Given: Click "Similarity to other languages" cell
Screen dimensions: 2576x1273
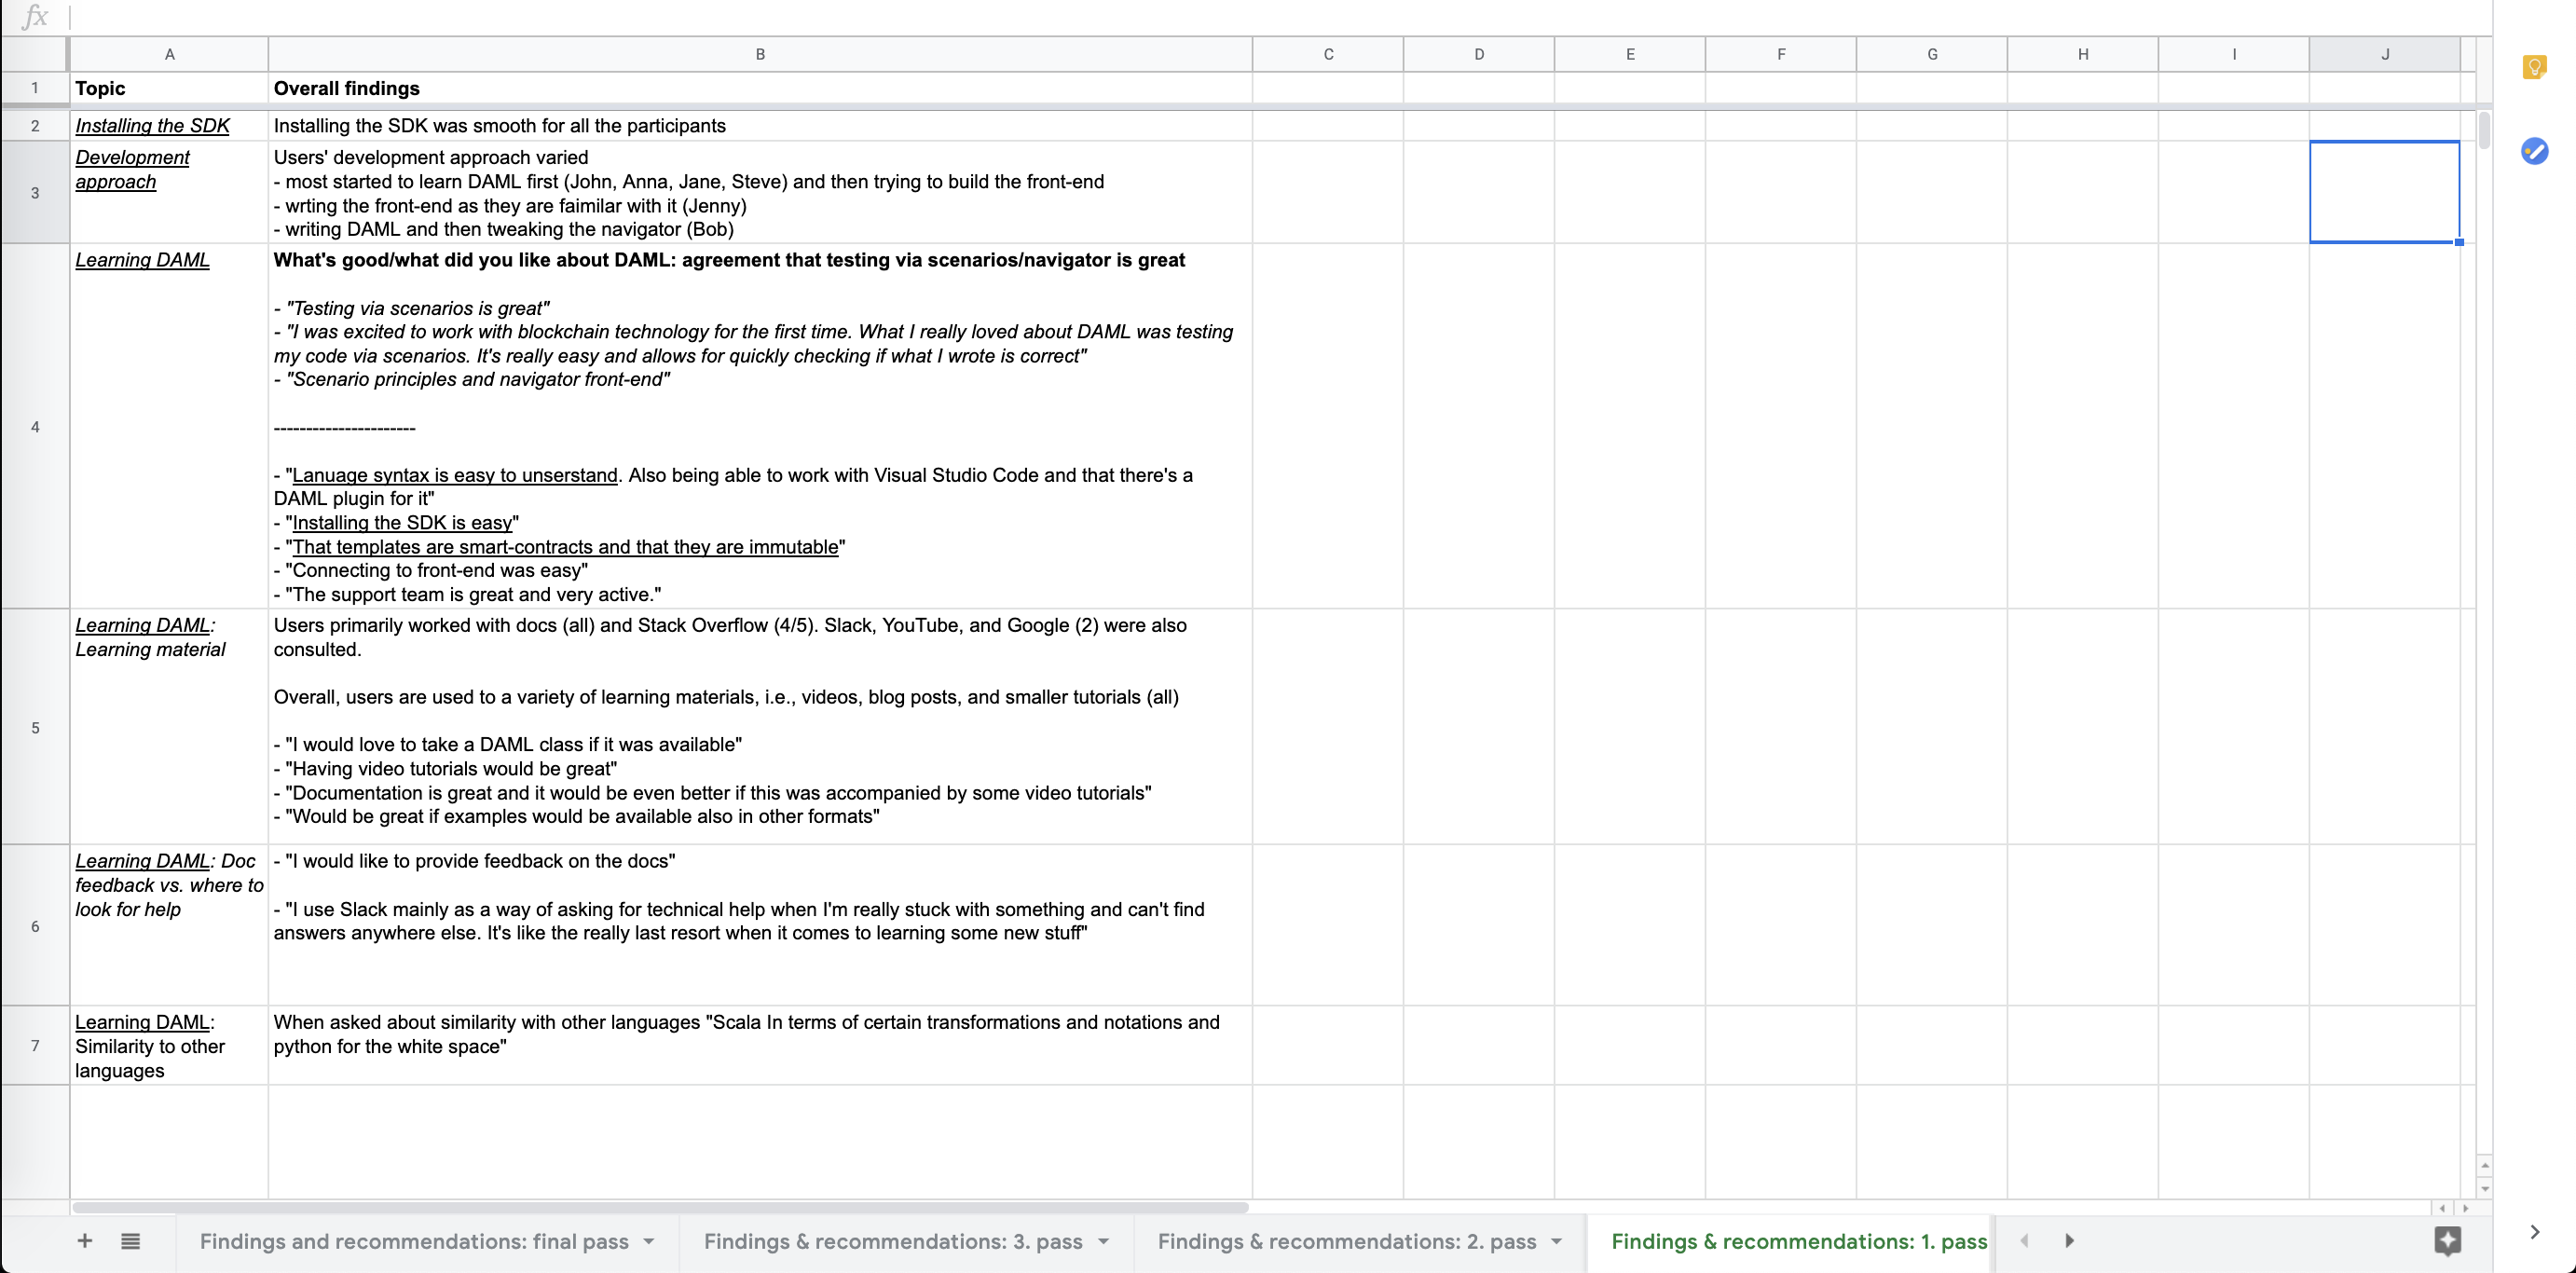Looking at the screenshot, I should [x=169, y=1046].
